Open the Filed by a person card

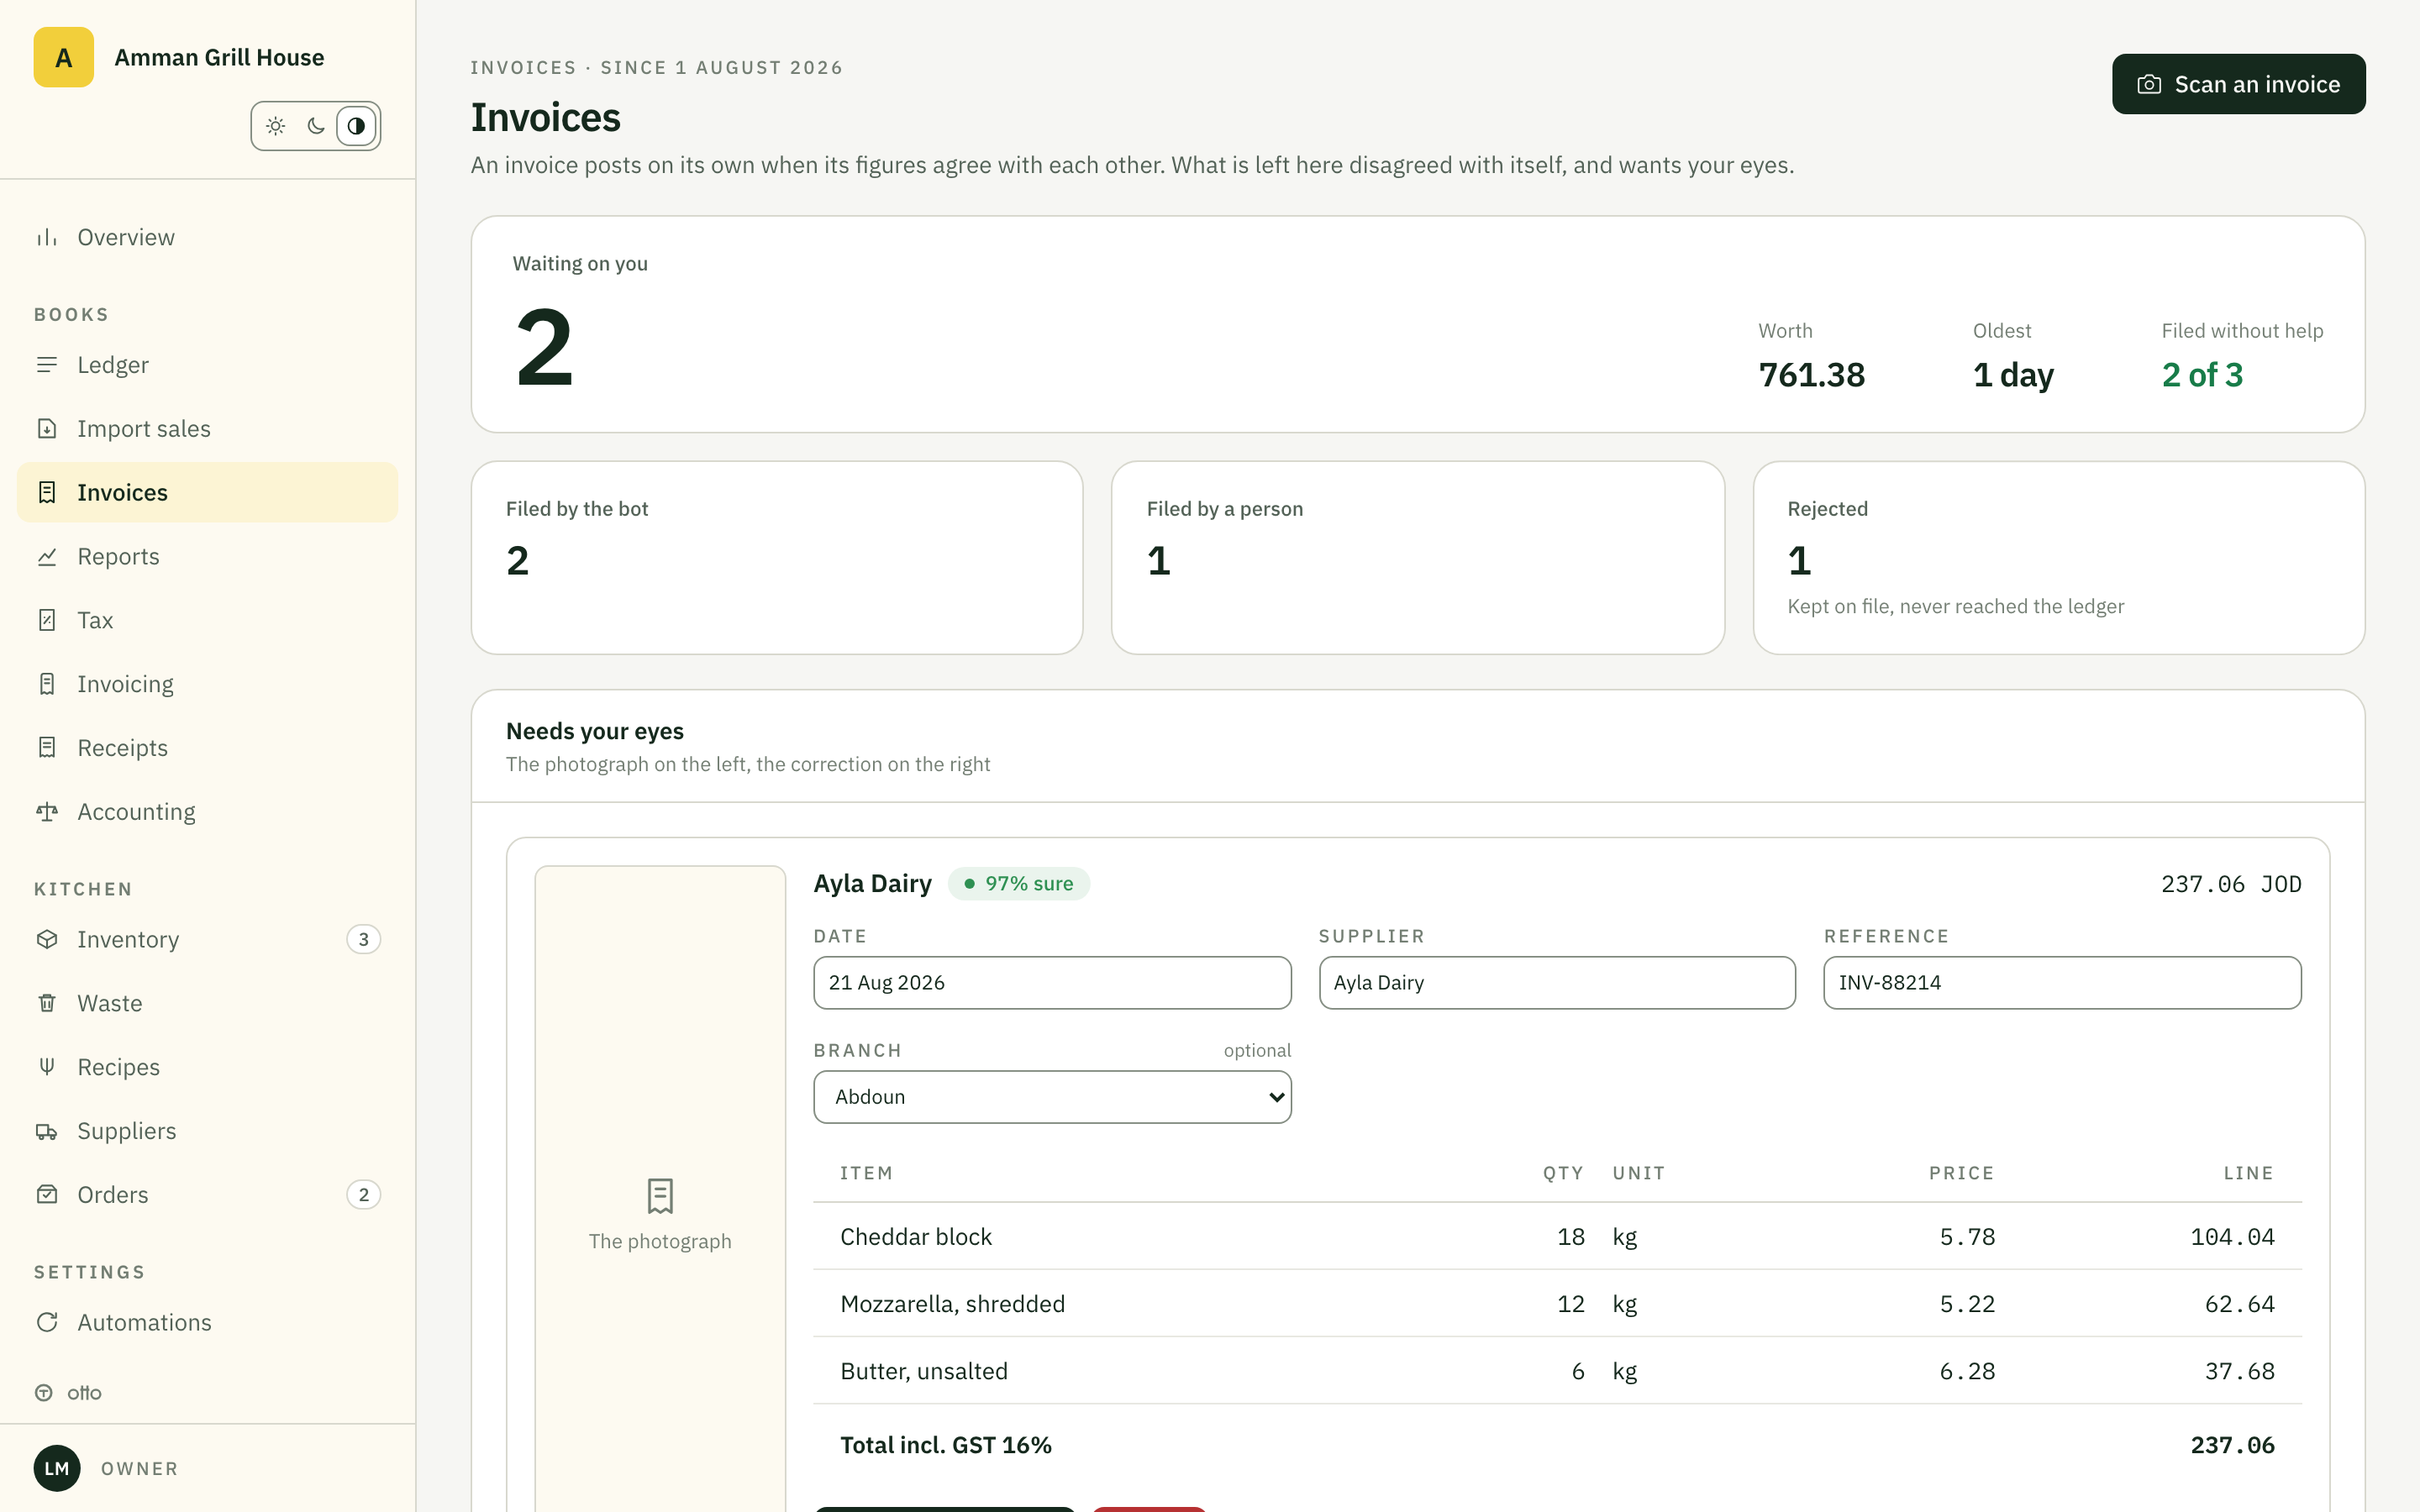pos(1418,558)
